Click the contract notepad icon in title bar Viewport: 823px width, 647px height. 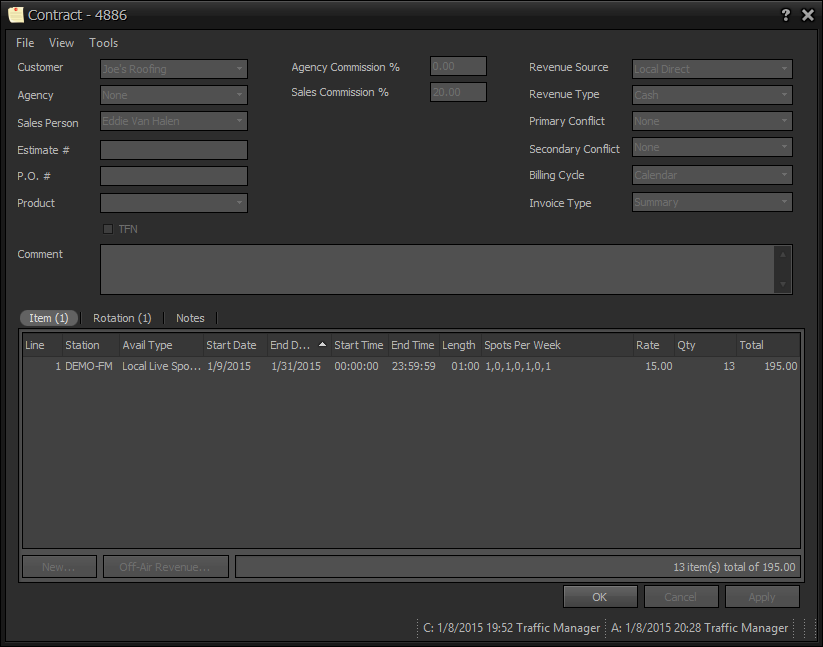16,15
